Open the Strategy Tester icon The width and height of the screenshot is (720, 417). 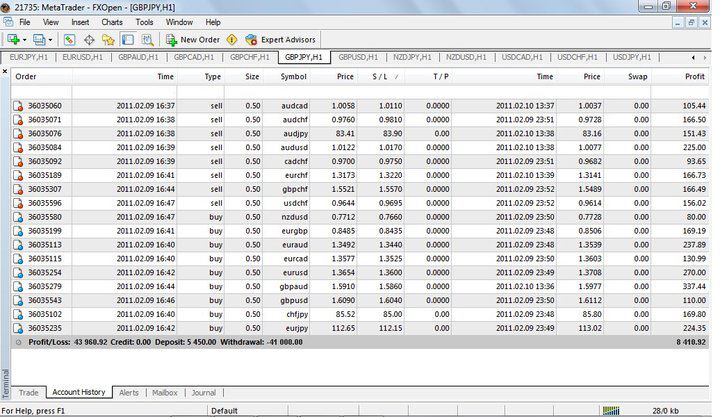tap(147, 40)
